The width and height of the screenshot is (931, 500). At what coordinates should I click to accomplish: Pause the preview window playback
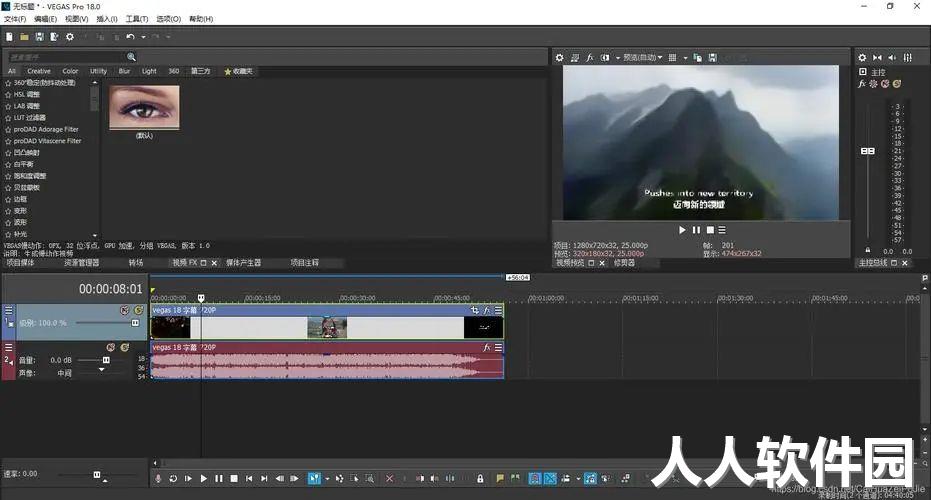696,230
